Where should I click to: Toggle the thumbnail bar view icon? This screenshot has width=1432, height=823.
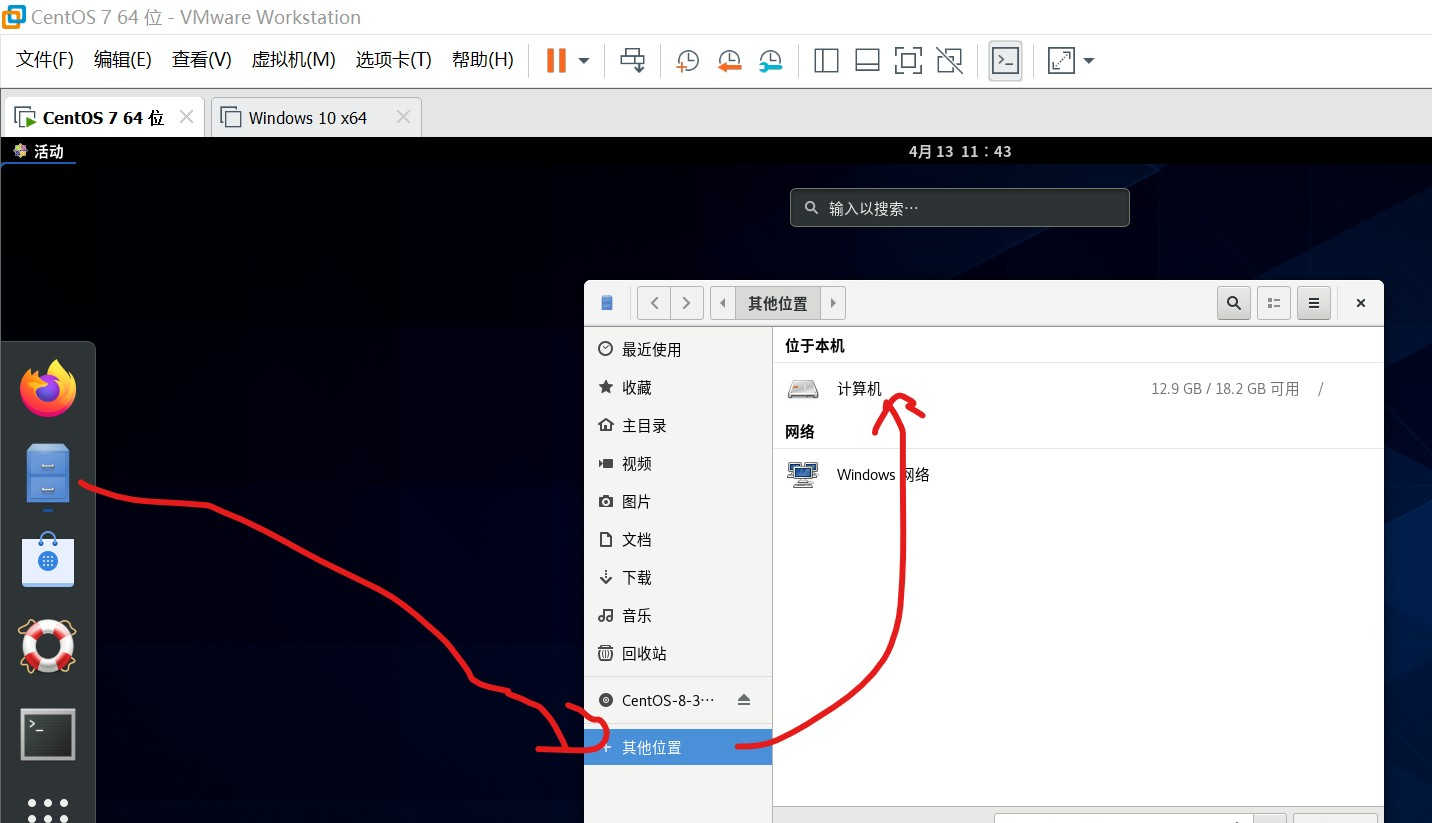pos(867,61)
